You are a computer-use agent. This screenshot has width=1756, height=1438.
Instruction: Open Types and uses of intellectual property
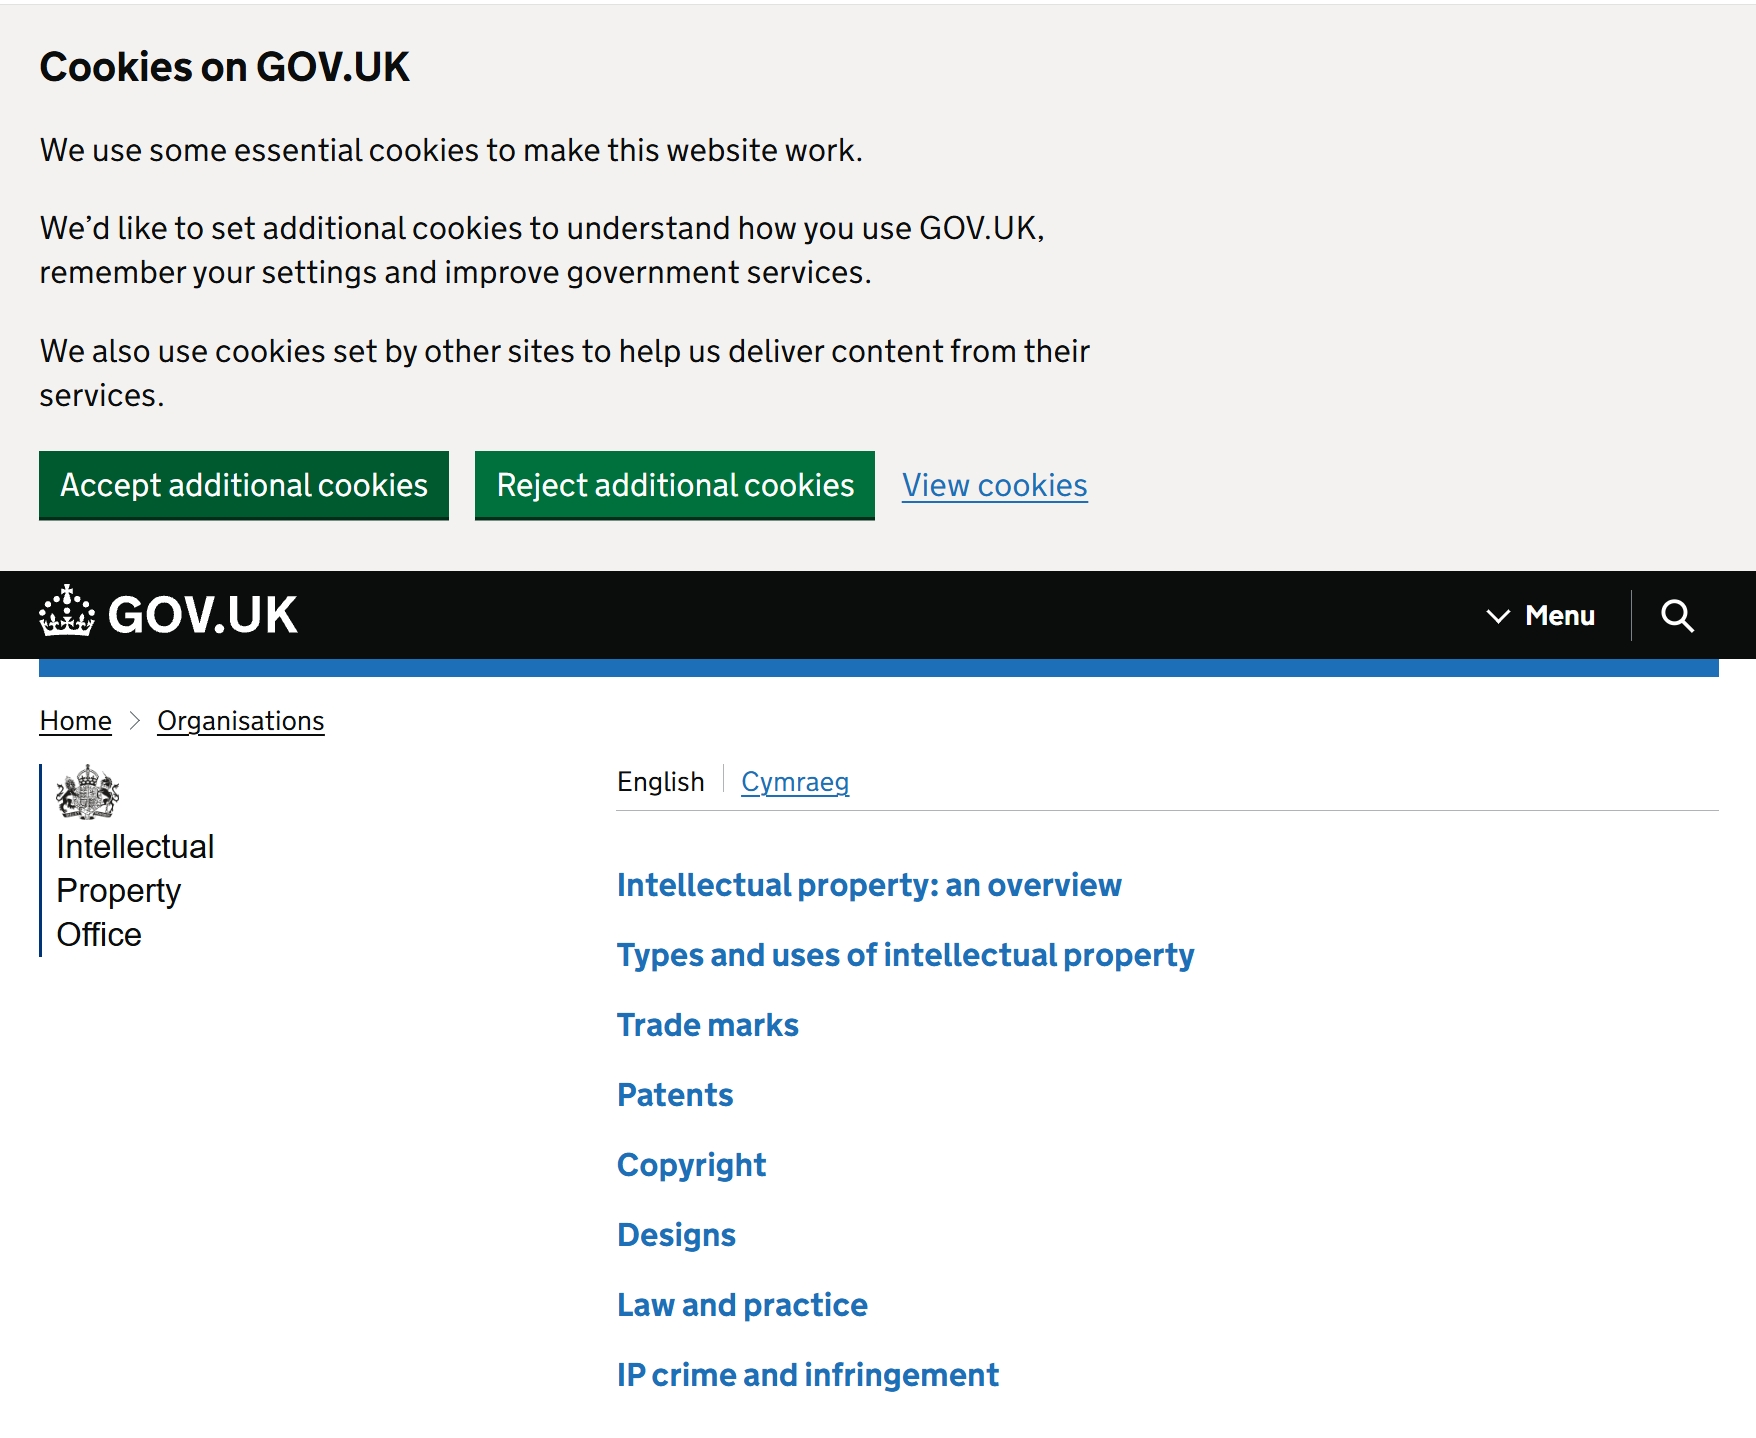(905, 955)
